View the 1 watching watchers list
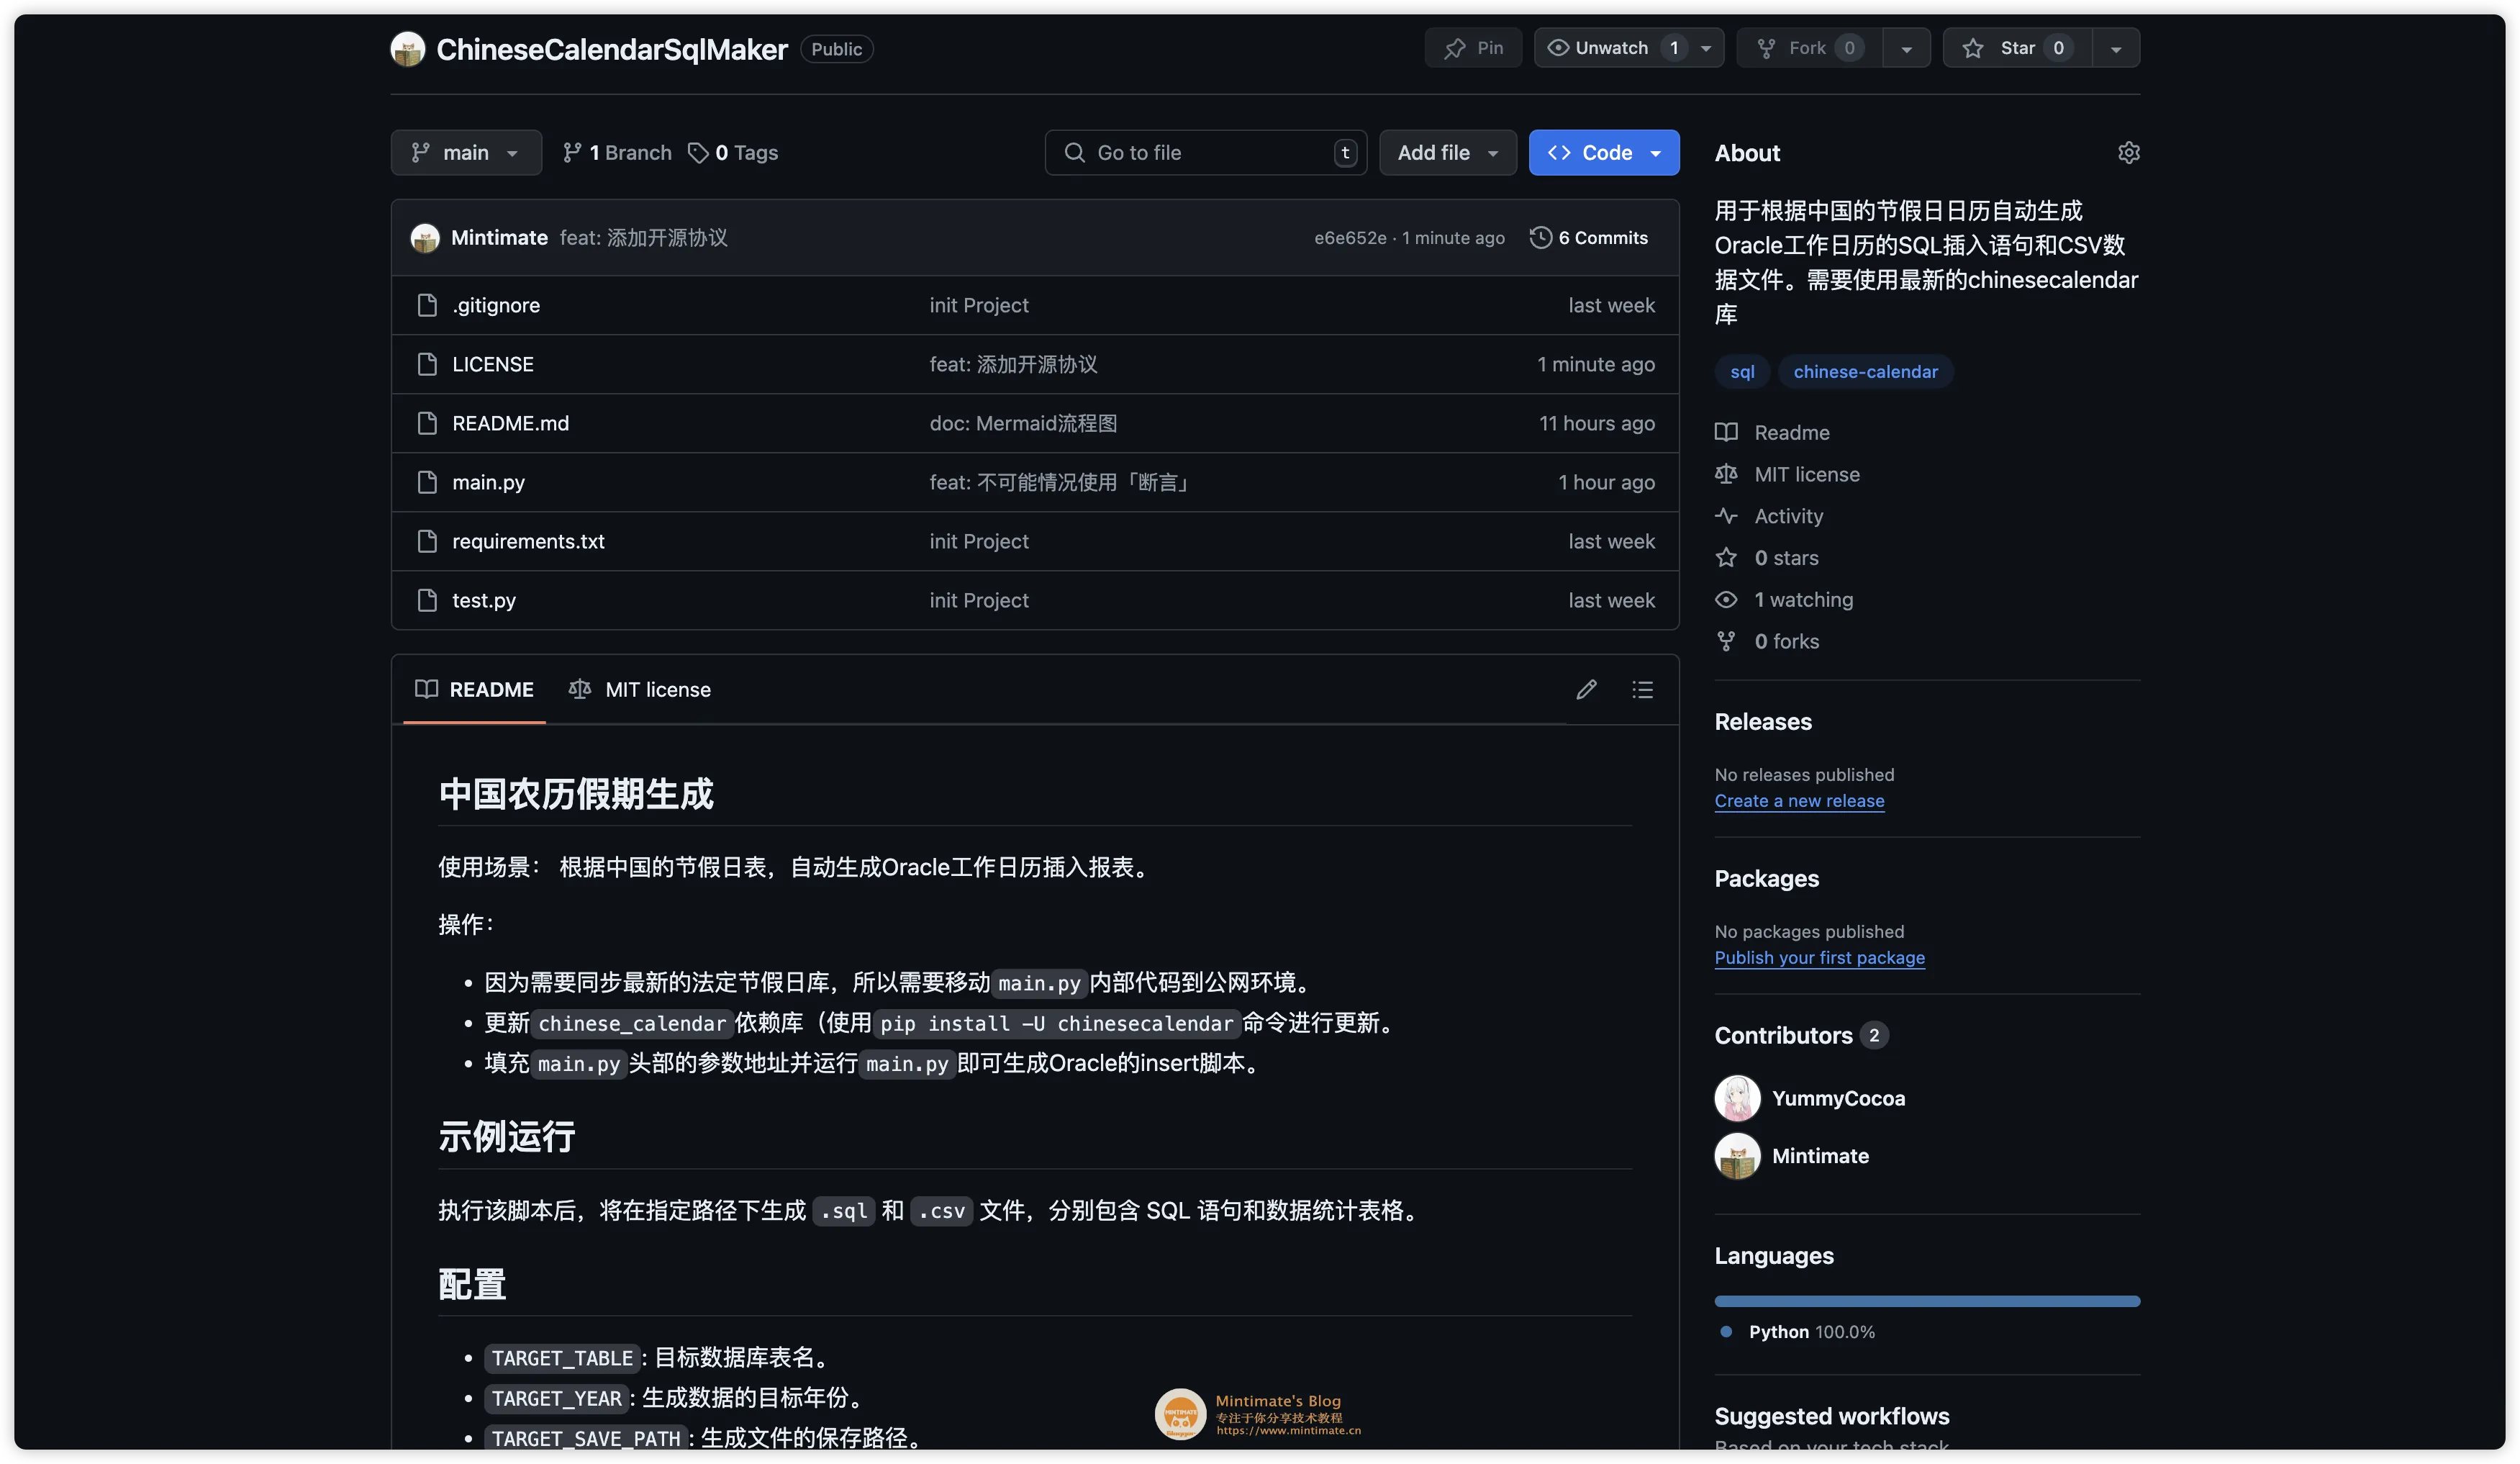This screenshot has width=2520, height=1464. coord(1785,599)
